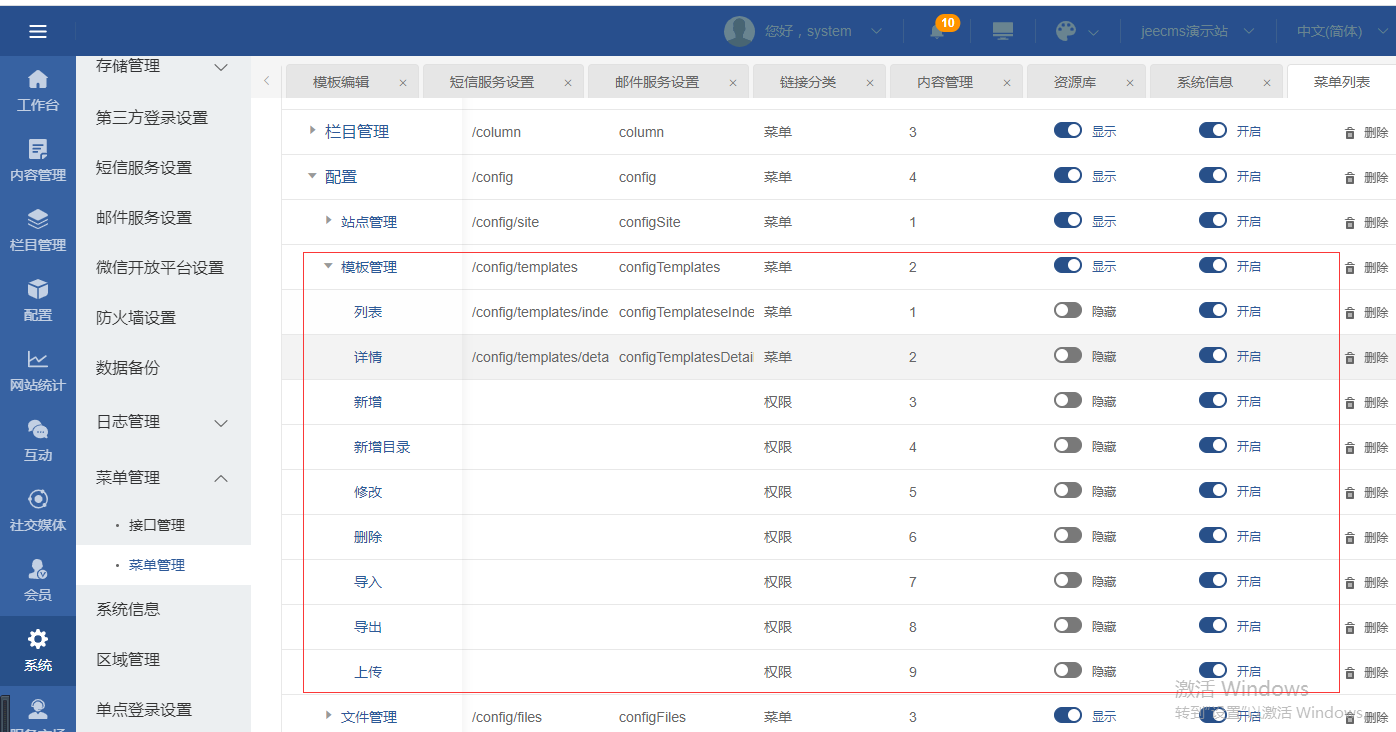Close the 资源库 tab
The width and height of the screenshot is (1396, 732).
point(1132,83)
